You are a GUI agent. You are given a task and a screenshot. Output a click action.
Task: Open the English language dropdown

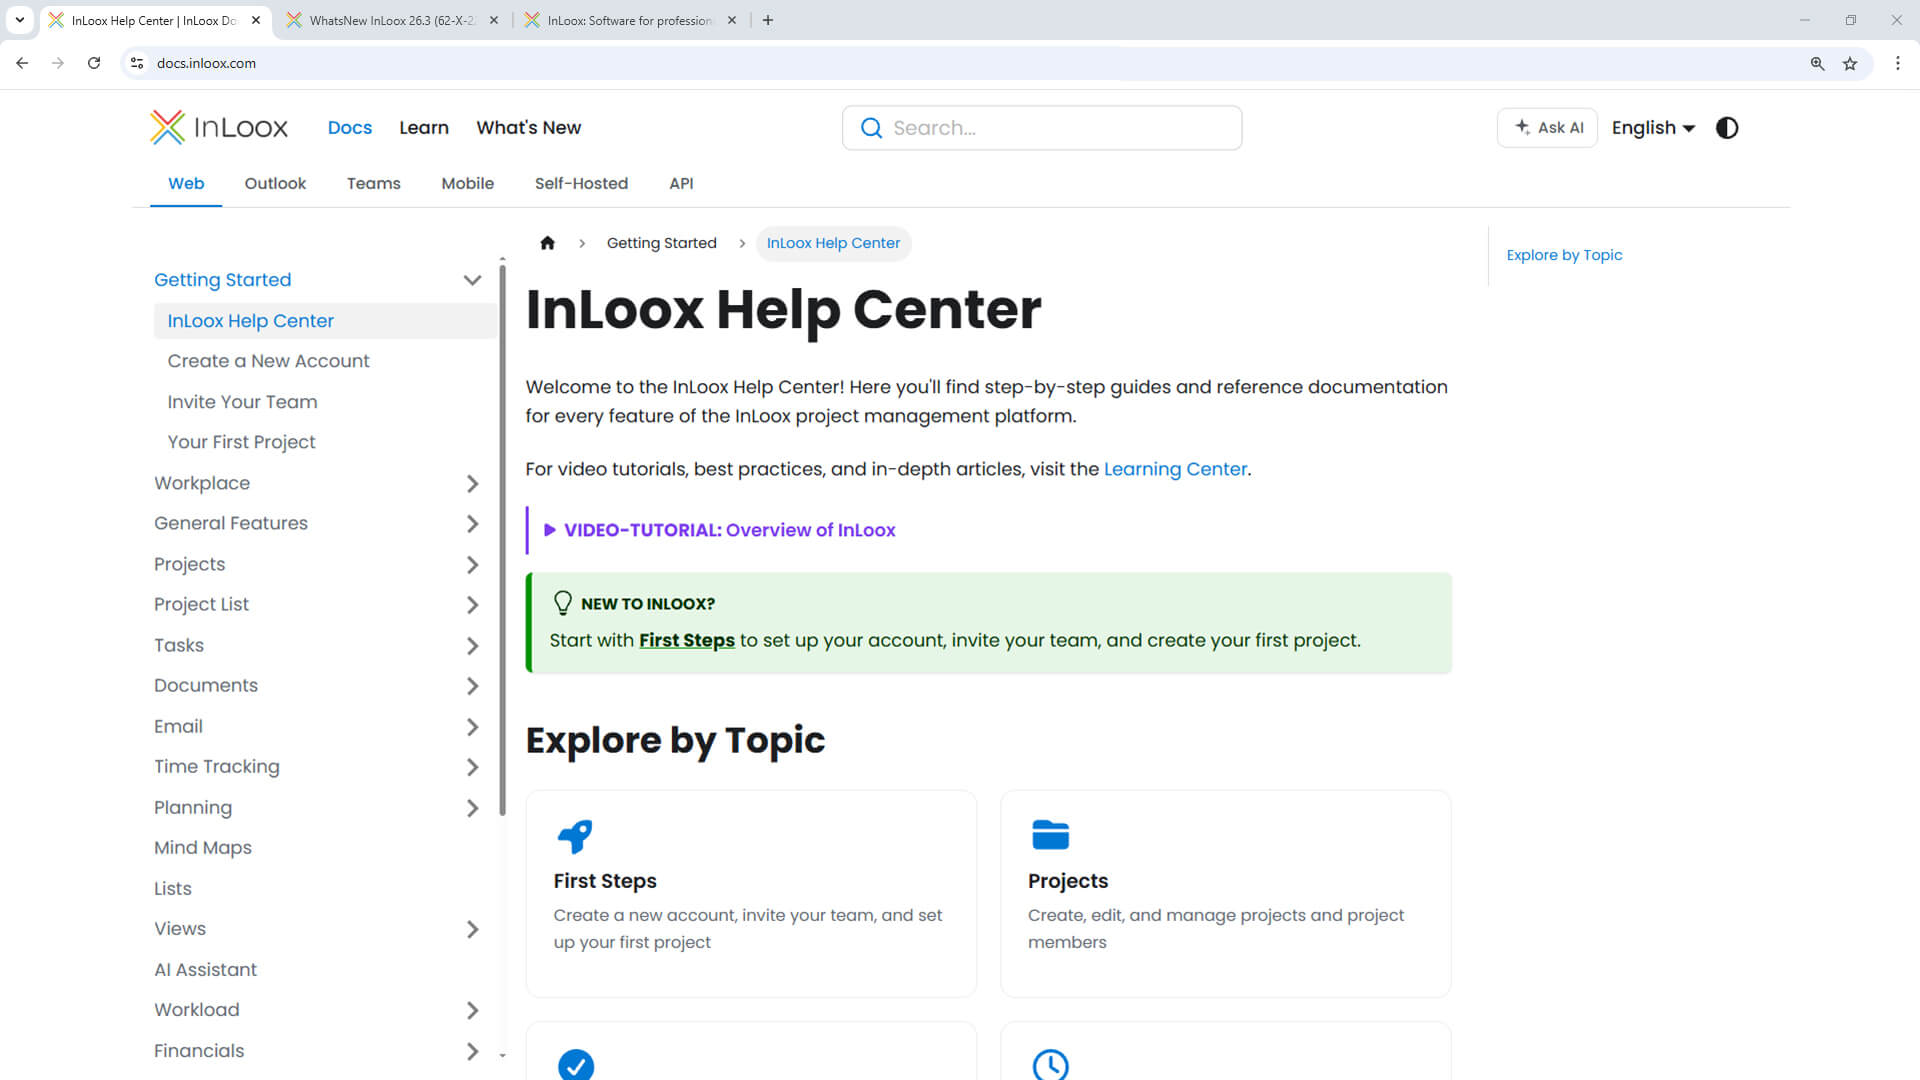coord(1653,128)
